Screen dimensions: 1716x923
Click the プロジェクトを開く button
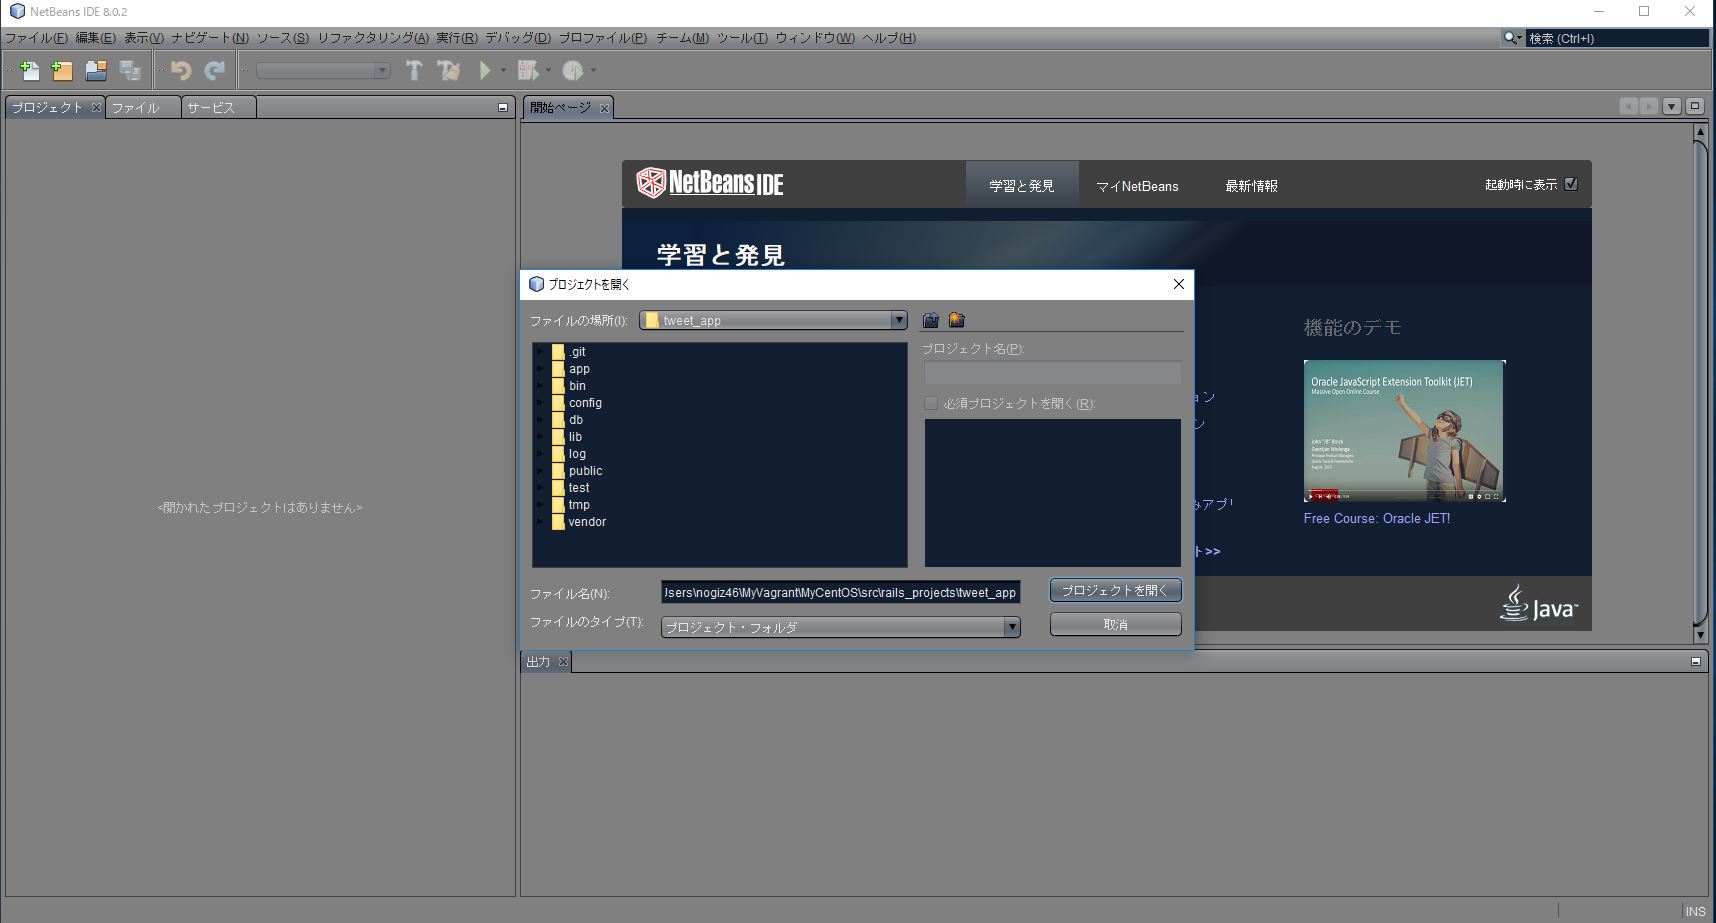coord(1114,590)
